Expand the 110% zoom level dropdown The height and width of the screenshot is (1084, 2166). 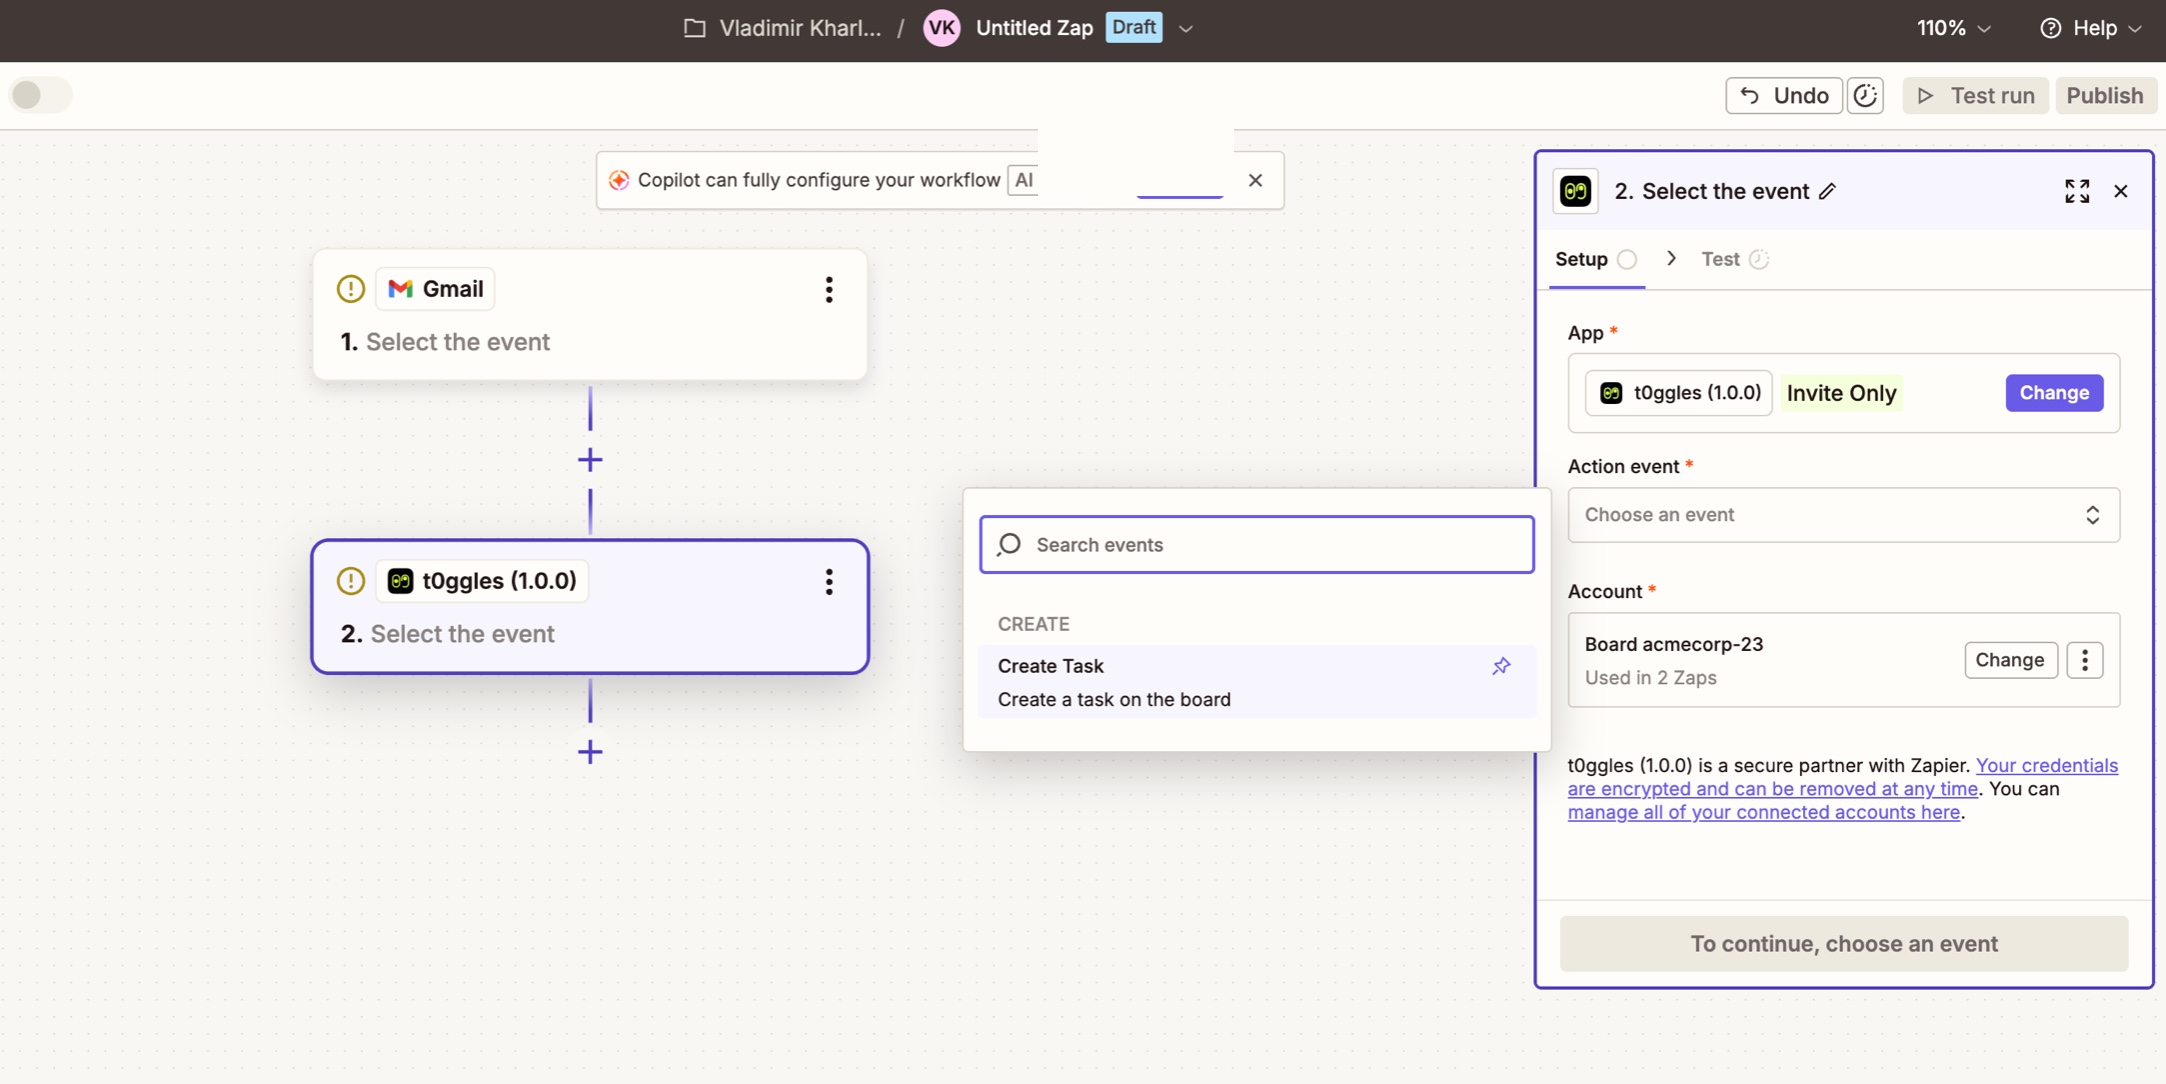click(1954, 28)
